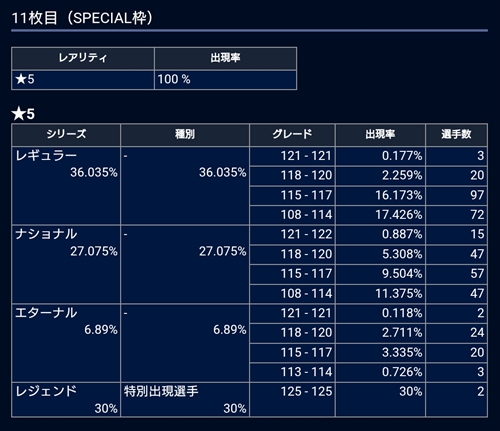The image size is (500, 431).
Task: Click the シリーズ column header
Action: pyautogui.click(x=66, y=134)
